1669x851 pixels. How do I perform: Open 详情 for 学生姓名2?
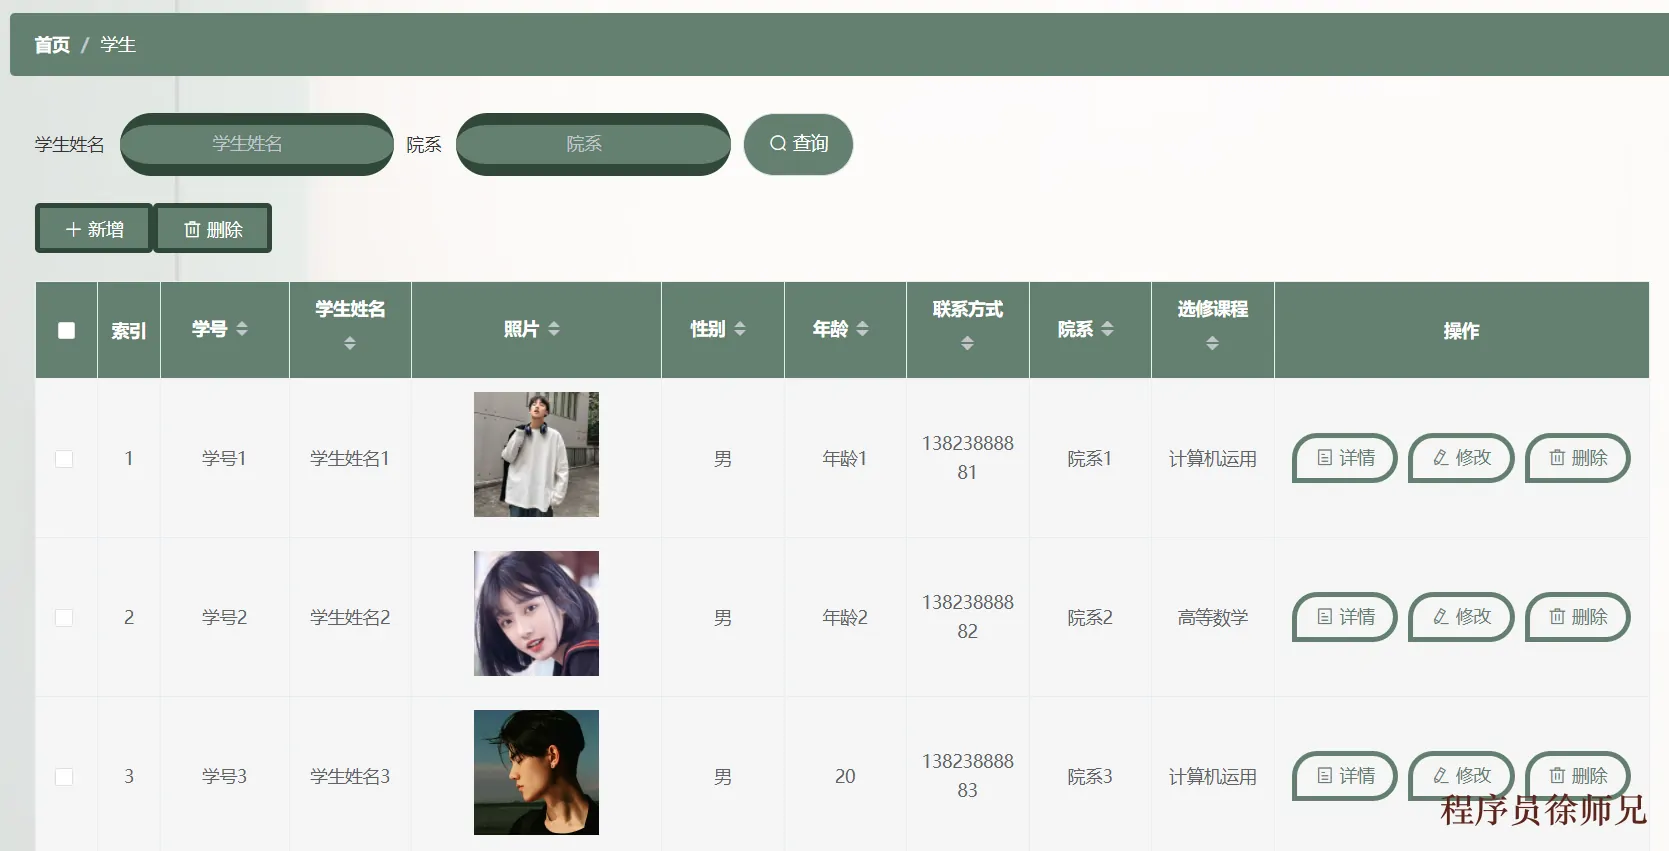1345,617
